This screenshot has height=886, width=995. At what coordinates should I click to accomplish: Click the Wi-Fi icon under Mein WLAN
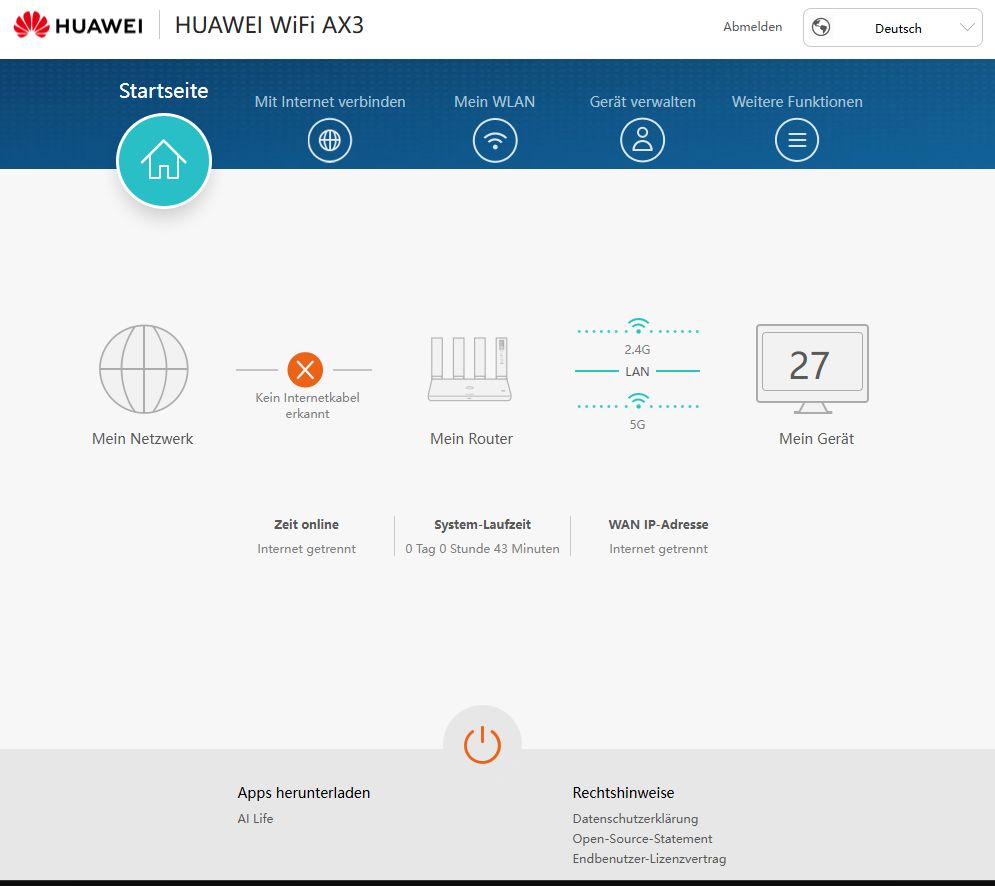pos(495,140)
